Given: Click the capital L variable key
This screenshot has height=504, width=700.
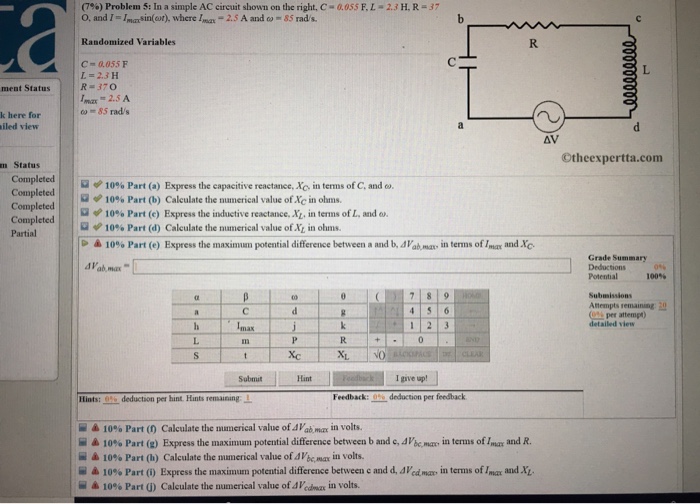Looking at the screenshot, I should (x=196, y=341).
